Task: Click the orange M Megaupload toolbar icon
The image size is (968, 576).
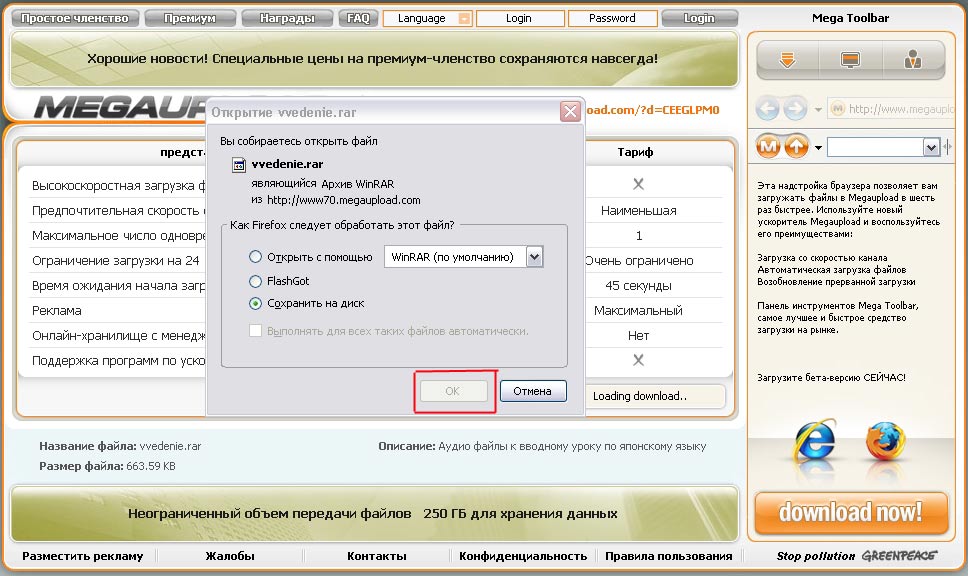Action: 769,146
